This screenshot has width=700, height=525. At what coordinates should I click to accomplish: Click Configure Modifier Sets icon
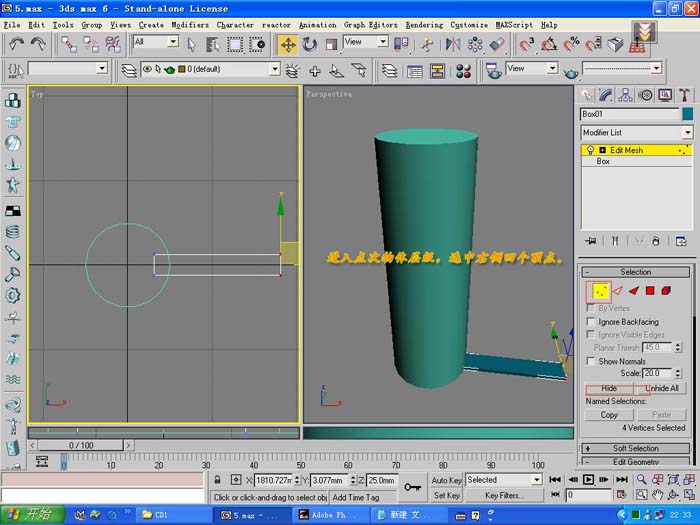pyautogui.click(x=681, y=241)
